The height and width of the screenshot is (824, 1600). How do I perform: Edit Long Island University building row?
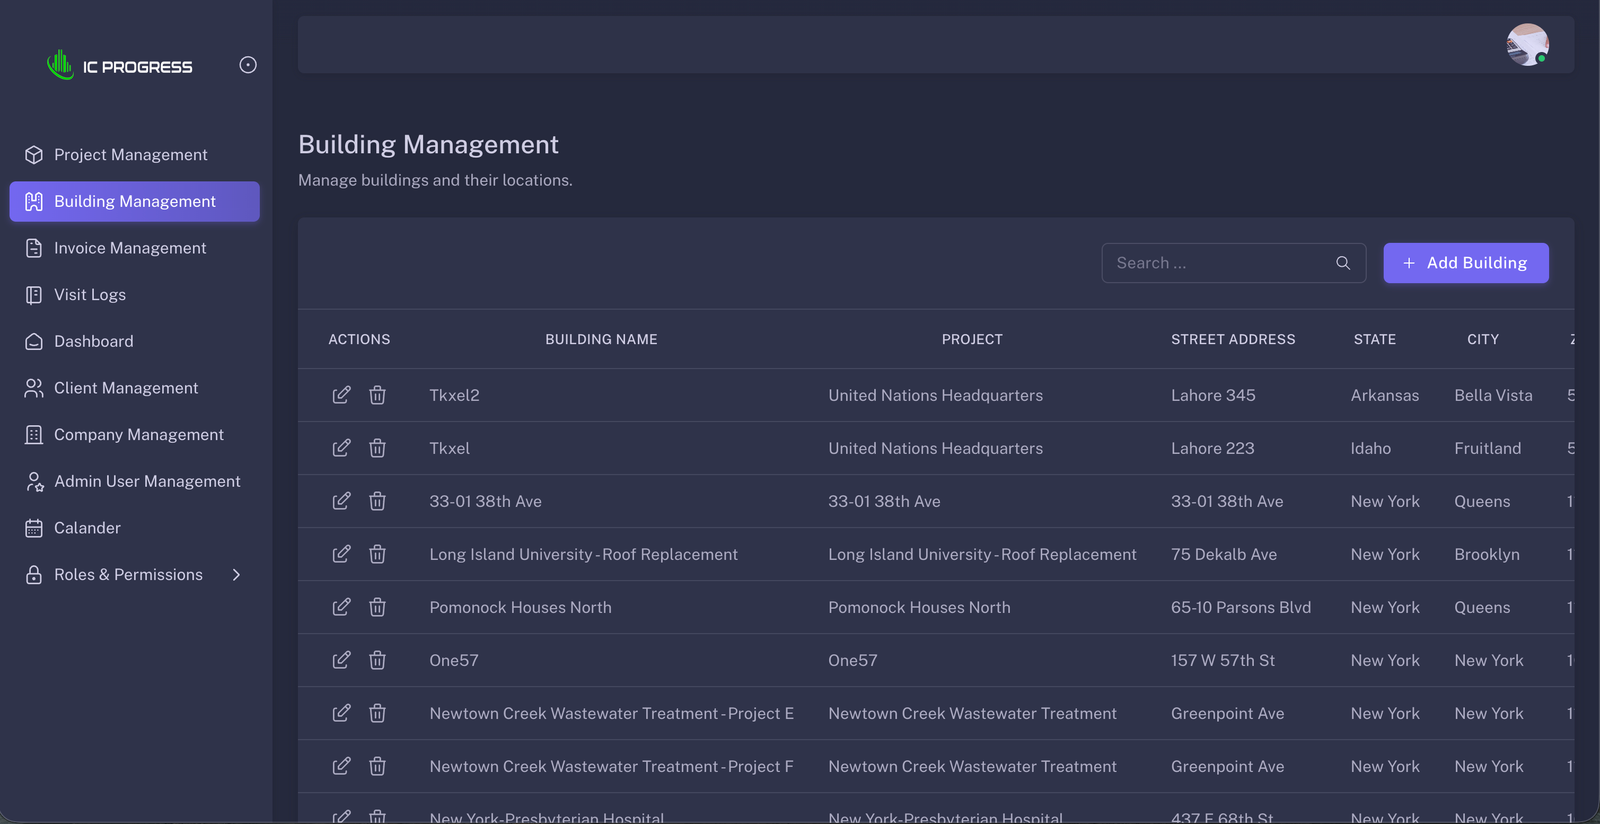341,554
